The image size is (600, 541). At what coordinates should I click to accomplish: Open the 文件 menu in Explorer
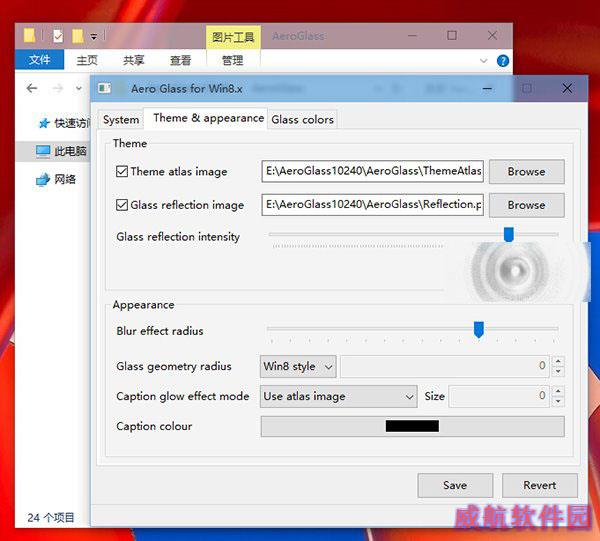(39, 60)
